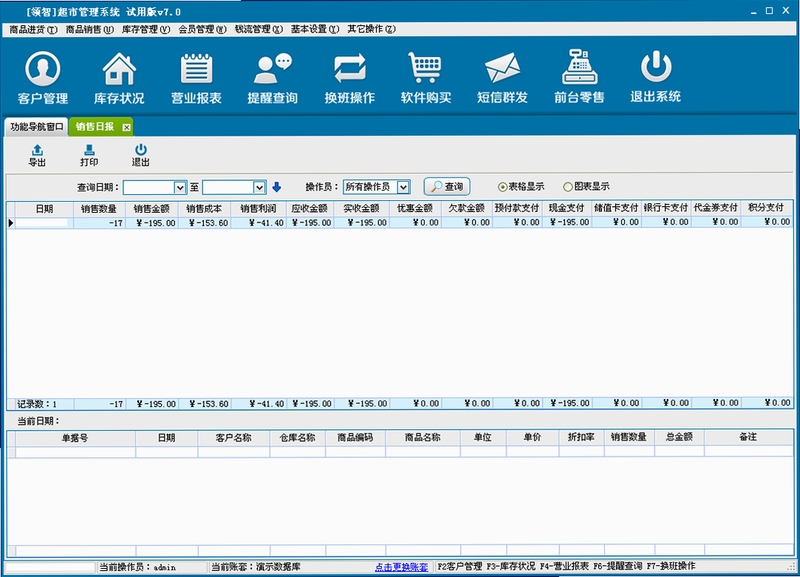The width and height of the screenshot is (800, 577).
Task: Close the 销售日报 tab with its X
Action: click(127, 128)
